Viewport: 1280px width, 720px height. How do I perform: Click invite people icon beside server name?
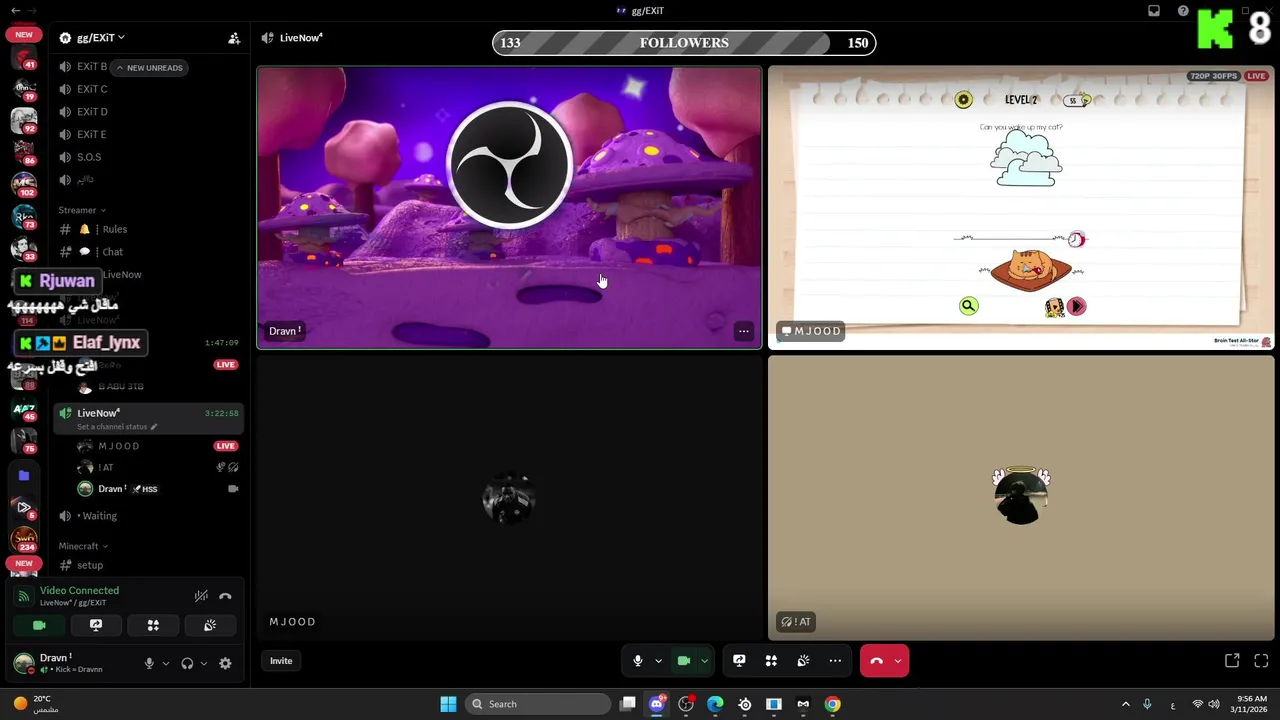point(234,38)
